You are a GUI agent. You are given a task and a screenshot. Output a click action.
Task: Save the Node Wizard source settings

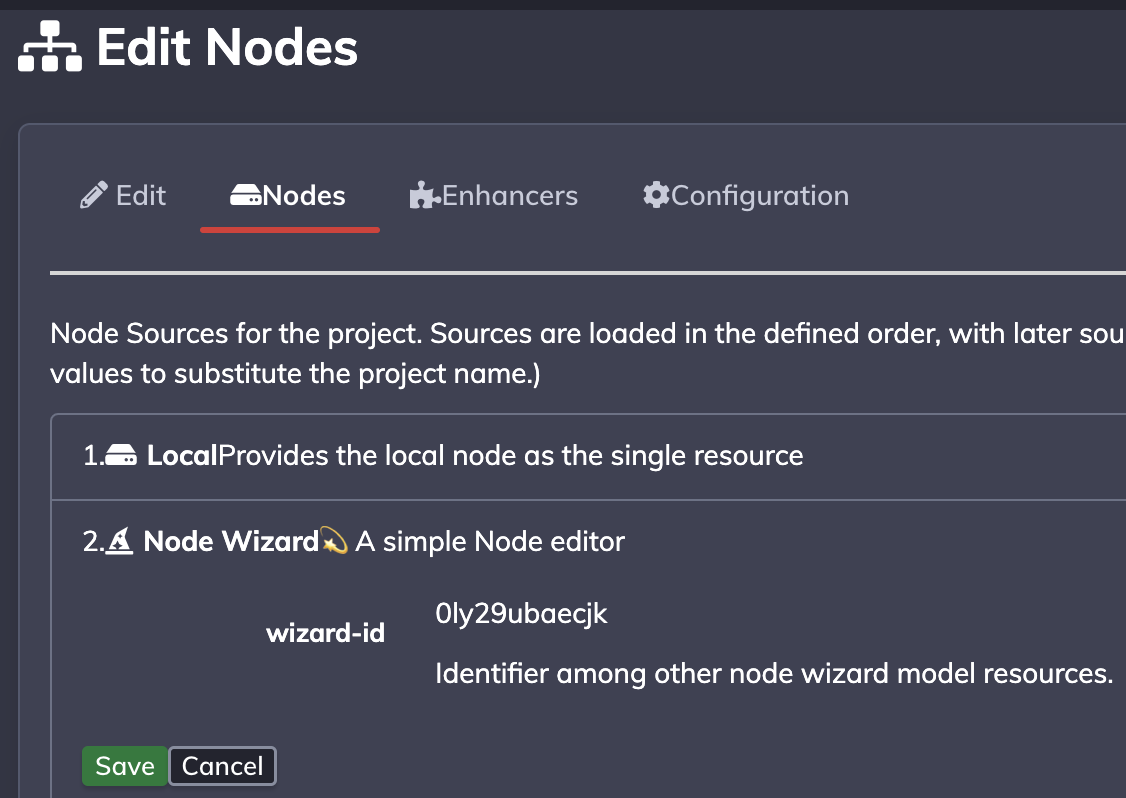[125, 766]
